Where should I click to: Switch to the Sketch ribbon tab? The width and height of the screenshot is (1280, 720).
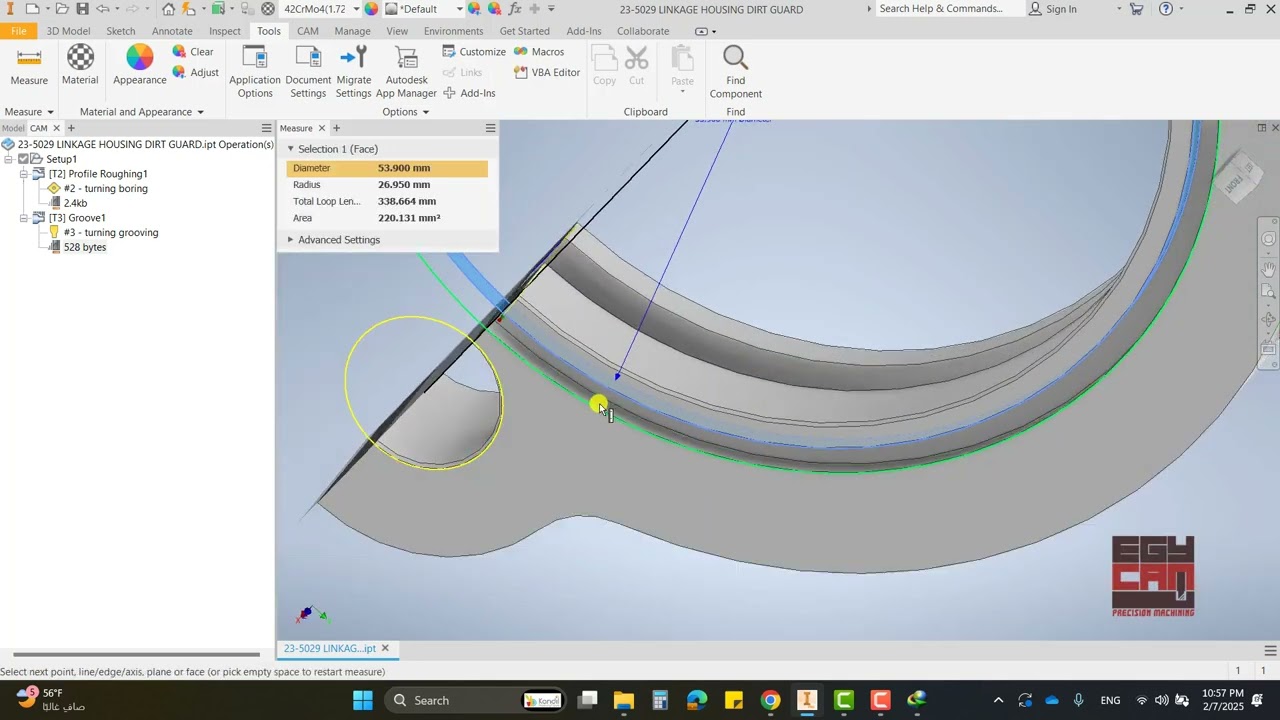(121, 31)
